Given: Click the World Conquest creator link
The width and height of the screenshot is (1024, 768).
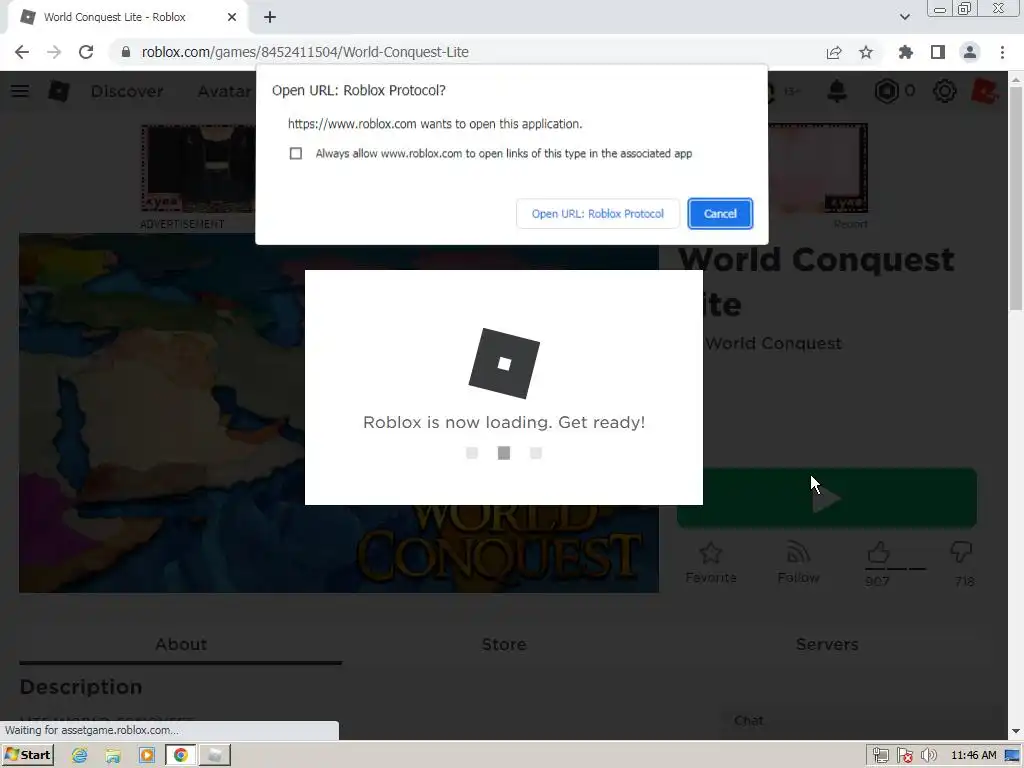Looking at the screenshot, I should (773, 344).
